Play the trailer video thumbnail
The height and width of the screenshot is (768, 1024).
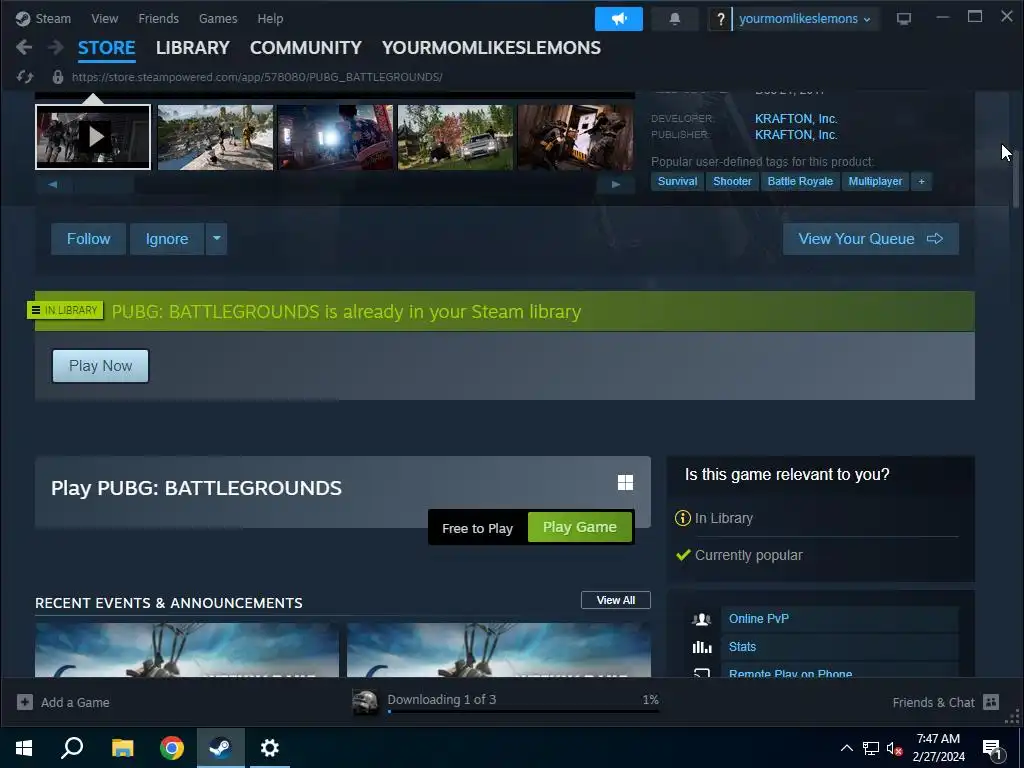tap(93, 136)
